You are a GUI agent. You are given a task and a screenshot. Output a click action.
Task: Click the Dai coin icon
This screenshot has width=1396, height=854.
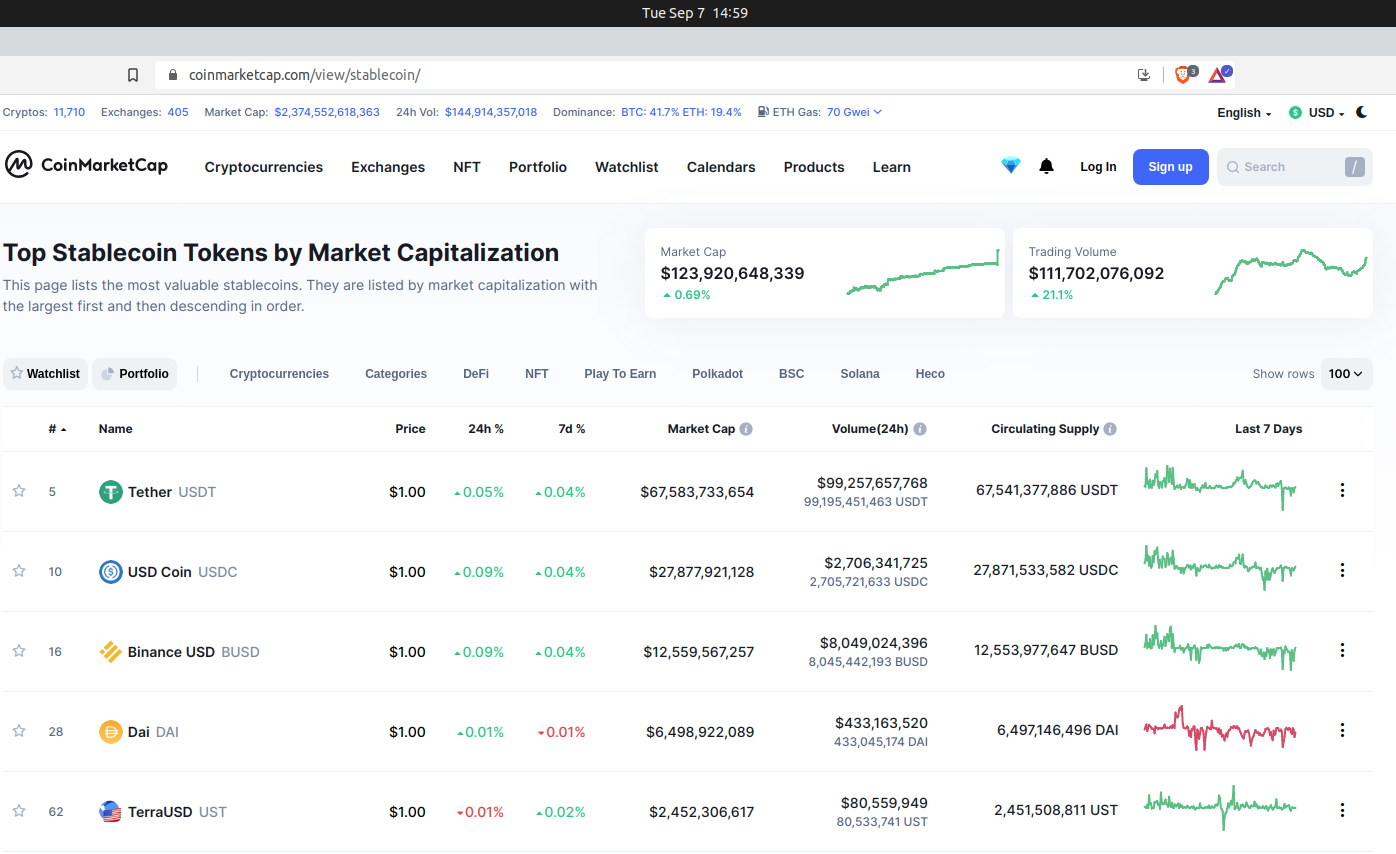click(x=111, y=732)
